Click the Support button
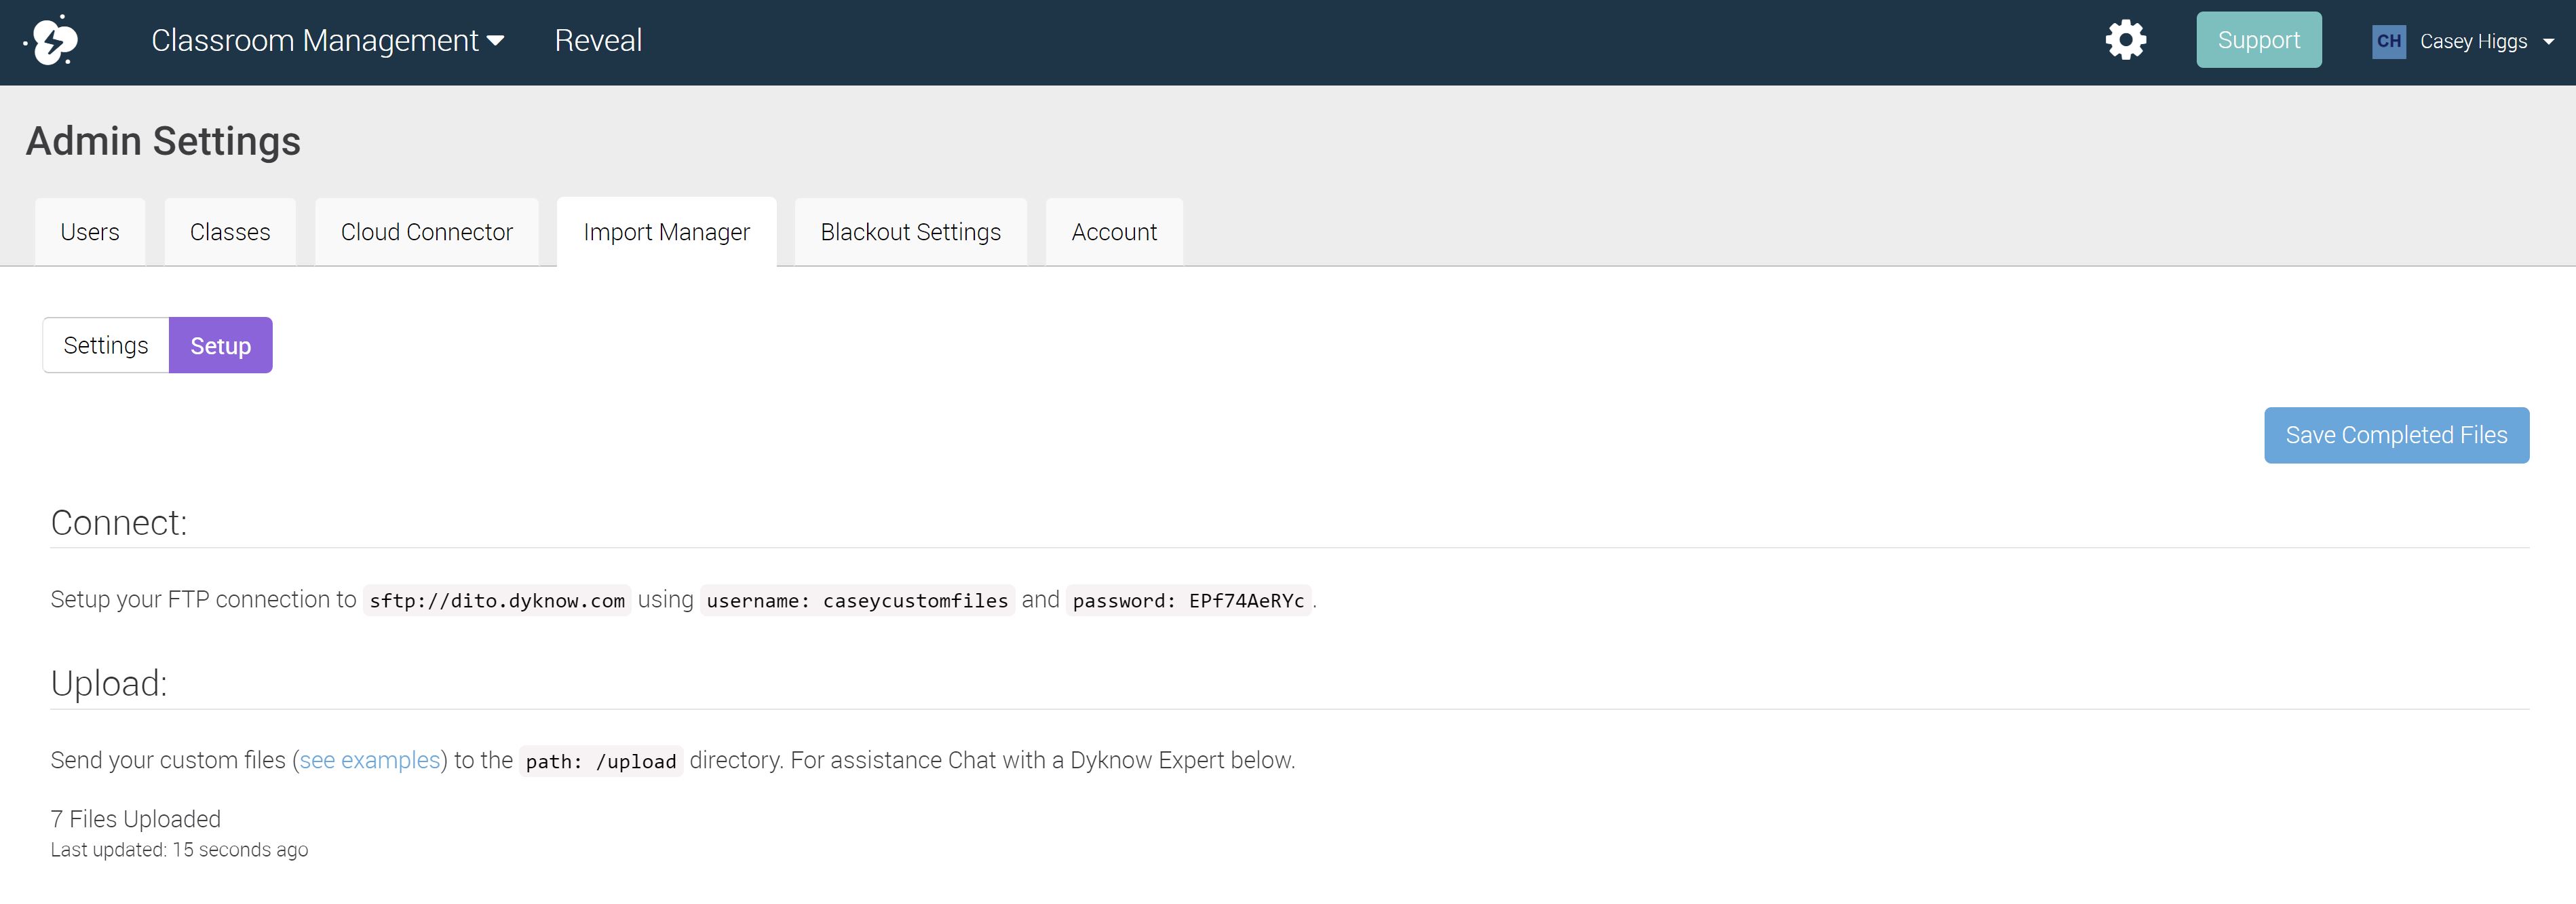2576x904 pixels. [x=2258, y=40]
